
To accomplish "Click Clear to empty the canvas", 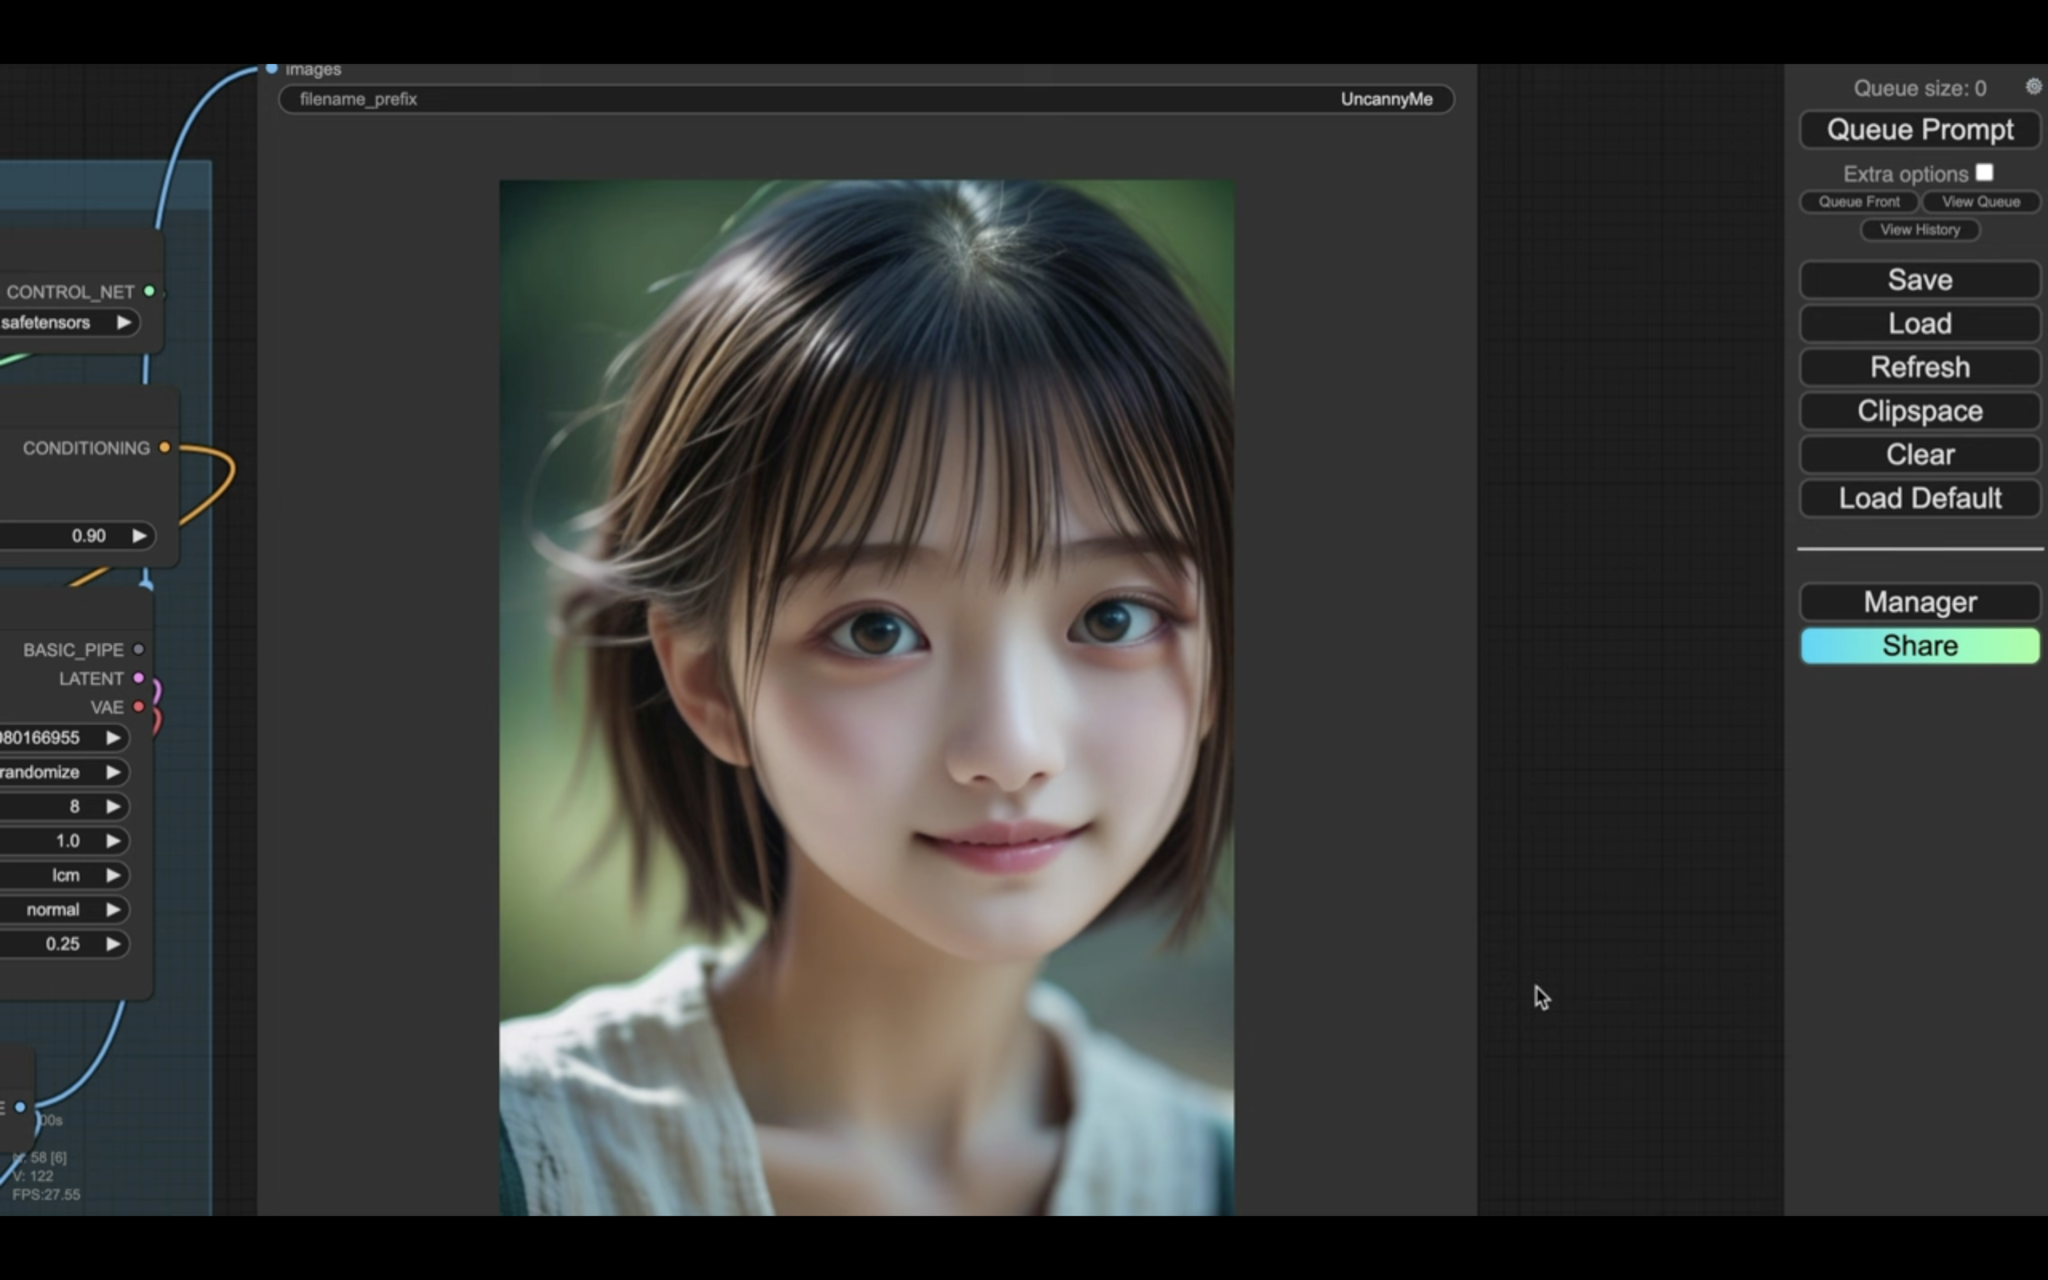I will click(1918, 454).
